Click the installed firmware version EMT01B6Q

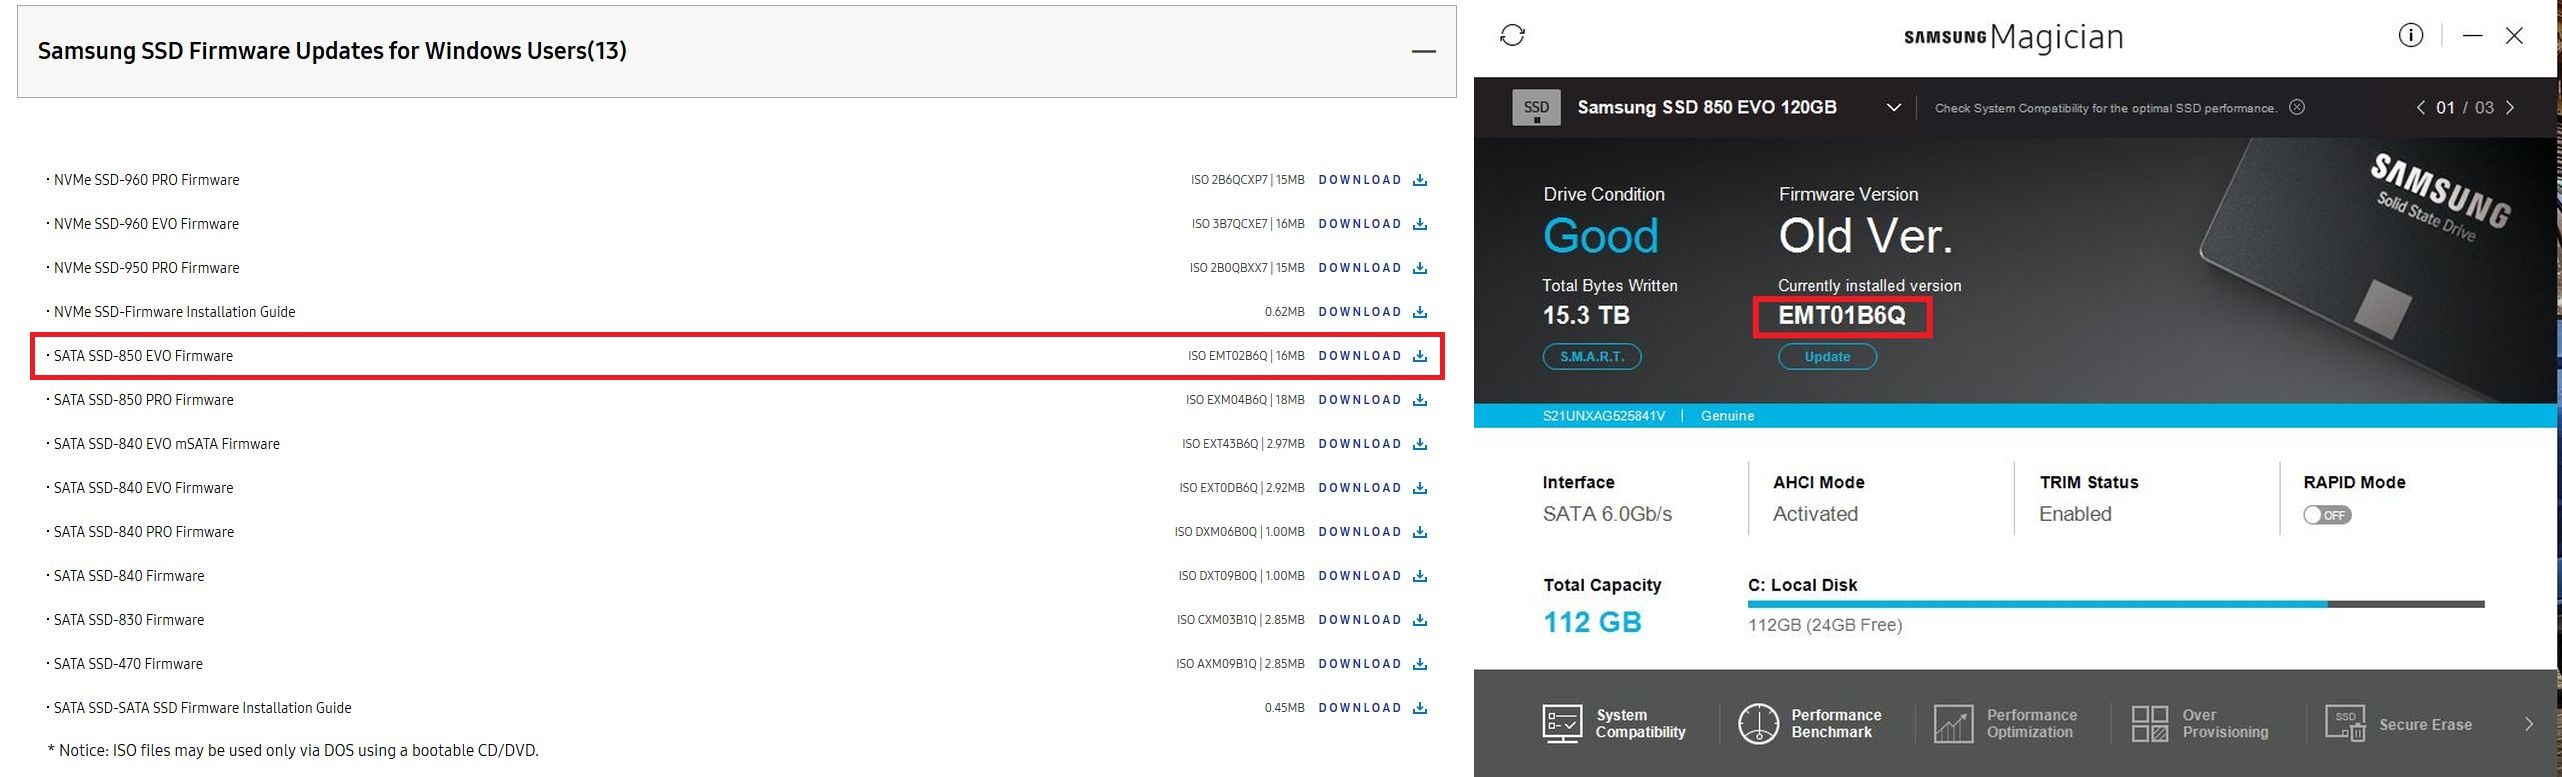click(x=1842, y=316)
